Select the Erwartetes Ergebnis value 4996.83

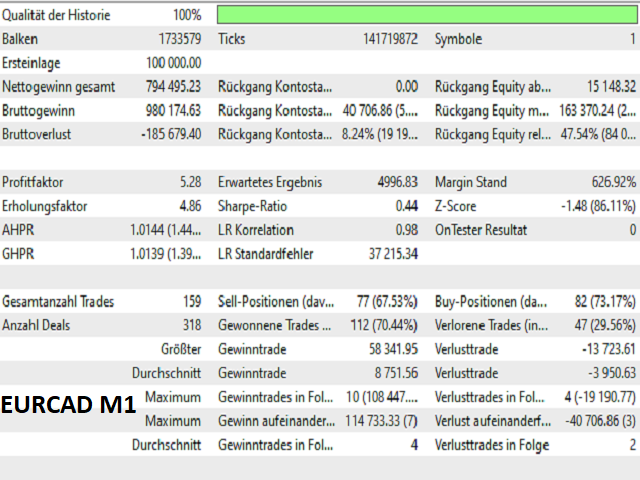[396, 183]
